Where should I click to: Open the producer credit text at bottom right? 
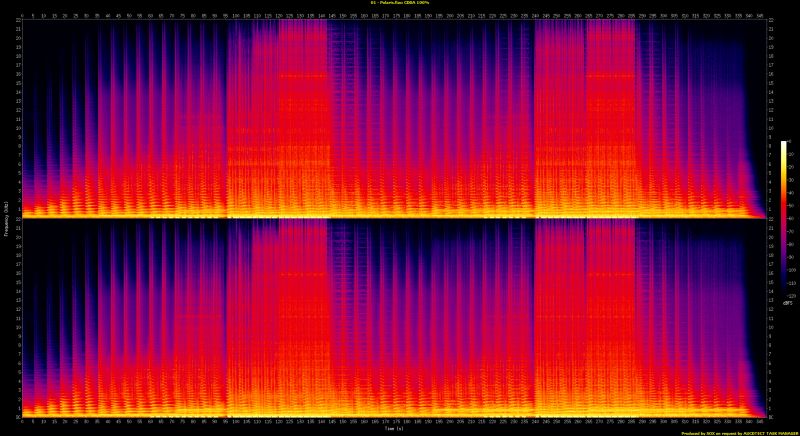[738, 433]
